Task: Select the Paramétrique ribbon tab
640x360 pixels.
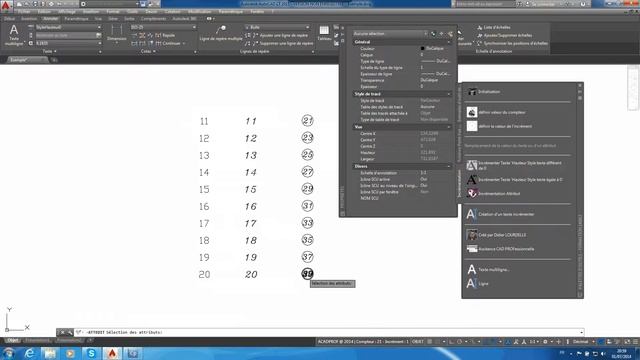Action: [x=77, y=19]
